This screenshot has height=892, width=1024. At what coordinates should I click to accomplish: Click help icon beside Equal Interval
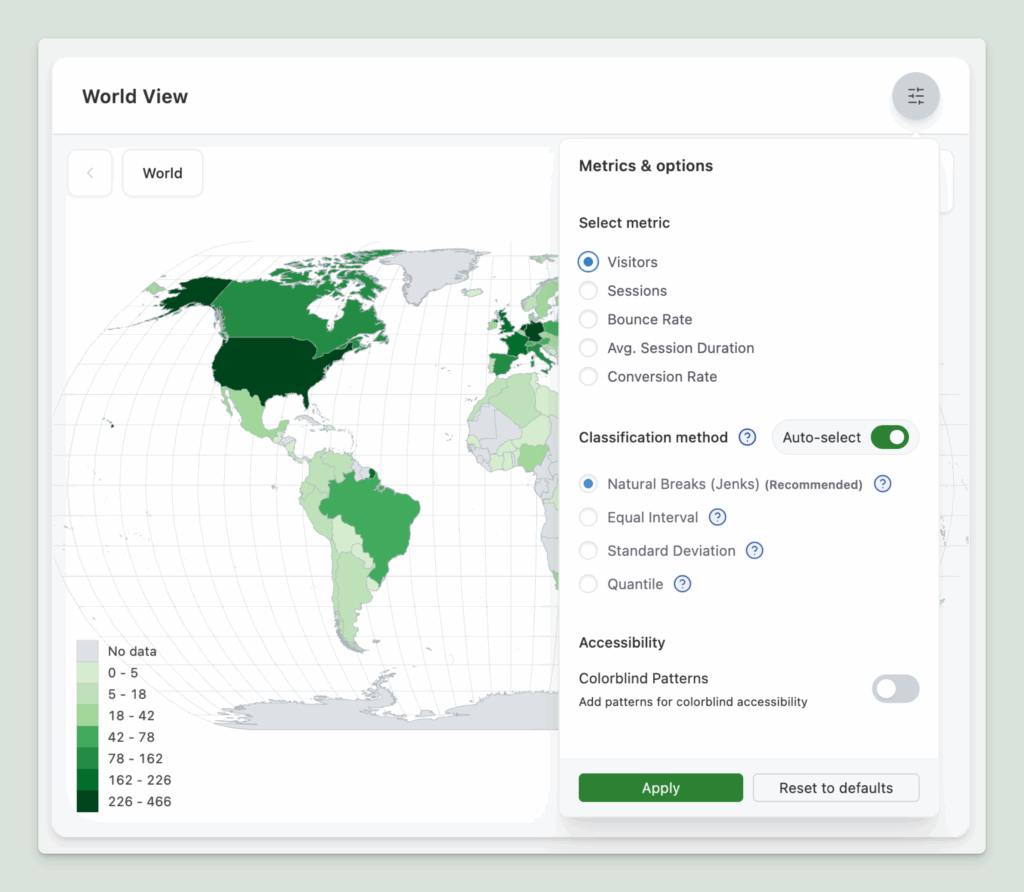coord(717,517)
